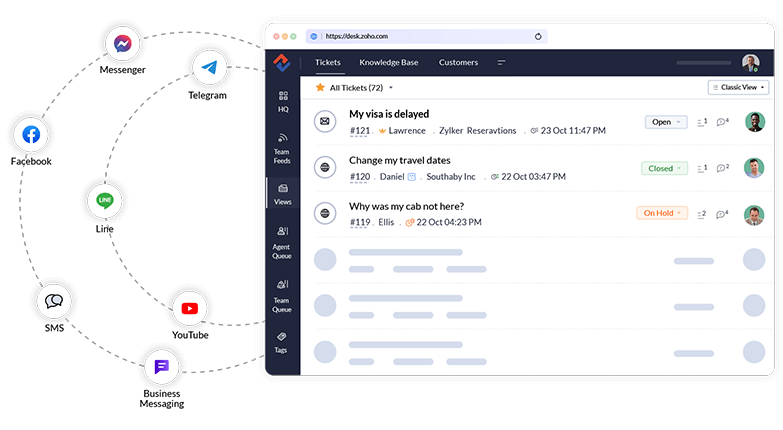
Task: Click contact name Lawrence
Action: click(407, 131)
